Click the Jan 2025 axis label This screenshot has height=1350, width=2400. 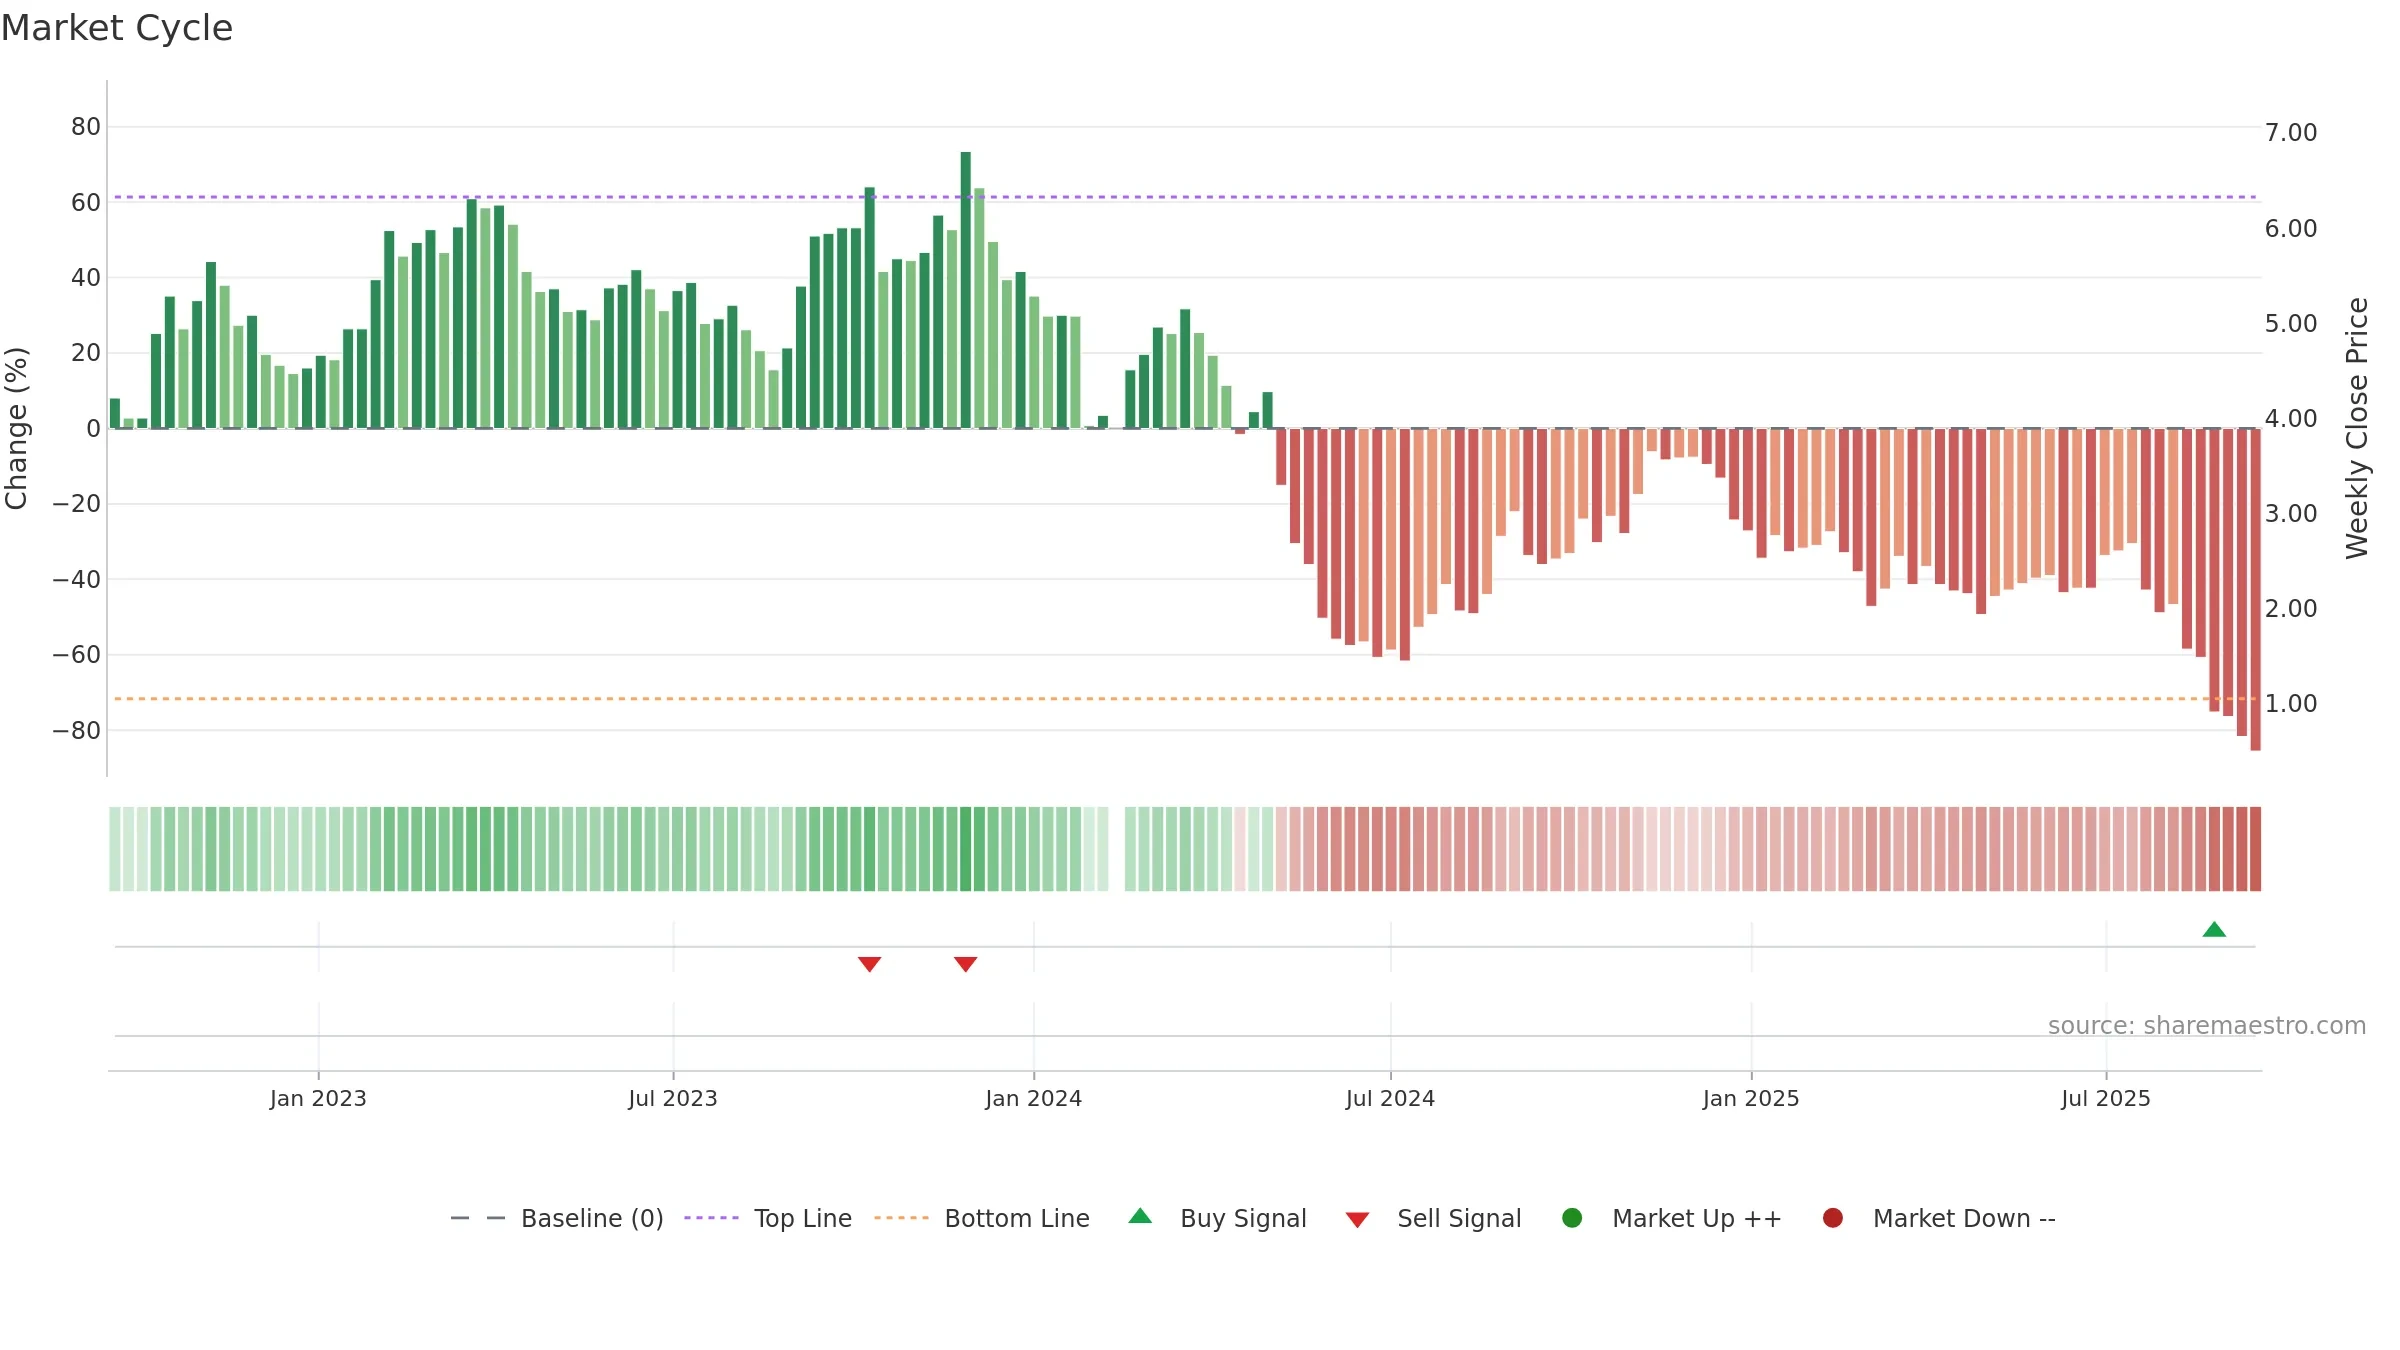[x=1751, y=1098]
